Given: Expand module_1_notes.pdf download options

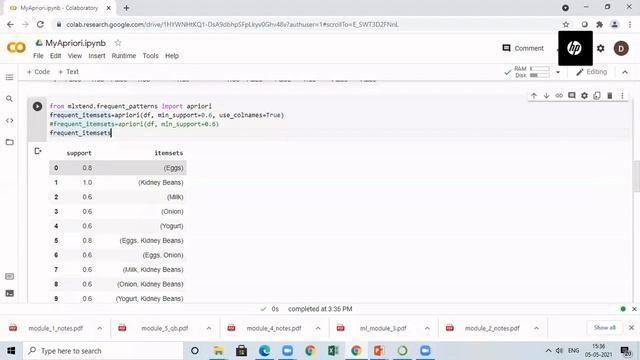Looking at the screenshot, I should [x=100, y=328].
